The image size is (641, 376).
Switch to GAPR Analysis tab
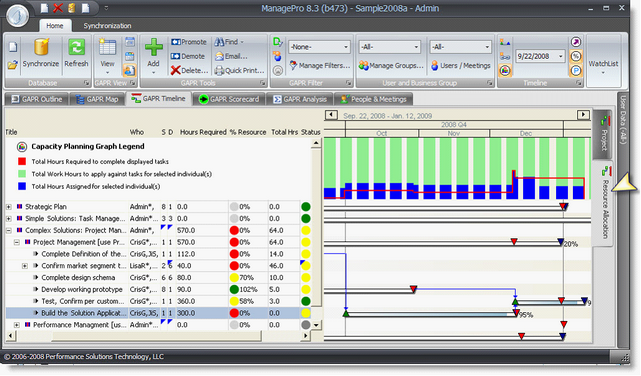300,99
